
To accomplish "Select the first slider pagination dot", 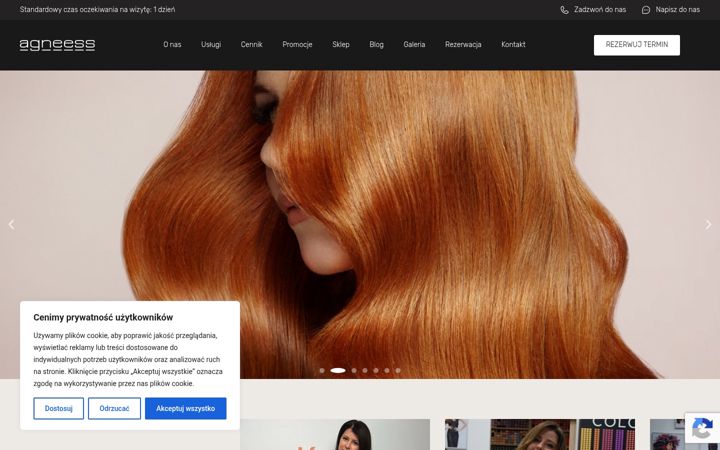I will (322, 370).
